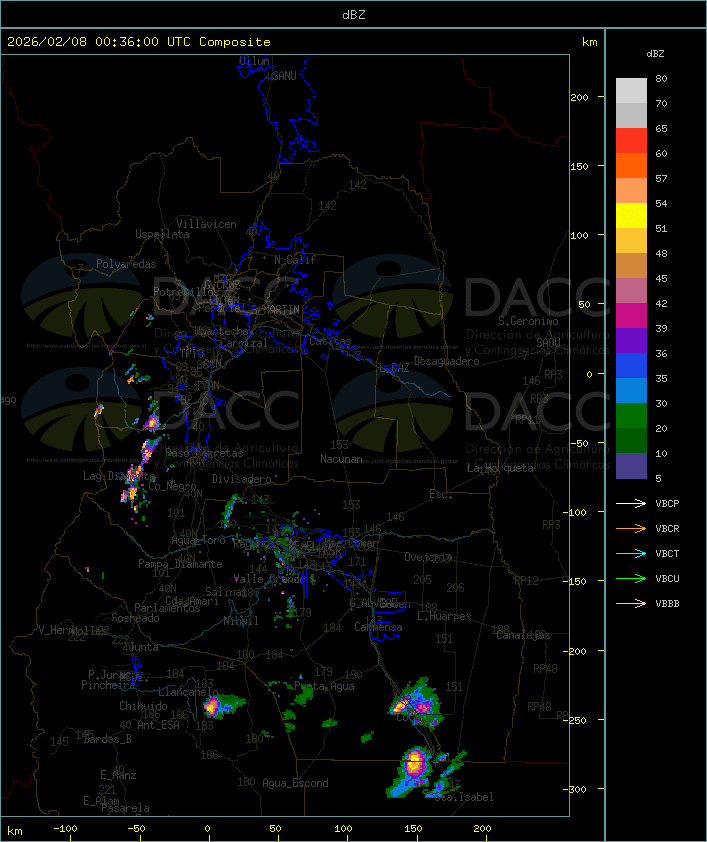
Task: Click the '-250' tick on the vertical axis
Action: coord(575,720)
